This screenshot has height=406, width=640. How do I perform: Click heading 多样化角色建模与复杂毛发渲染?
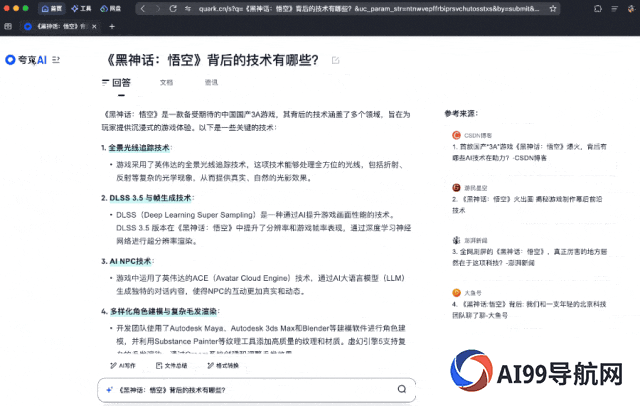coord(164,311)
